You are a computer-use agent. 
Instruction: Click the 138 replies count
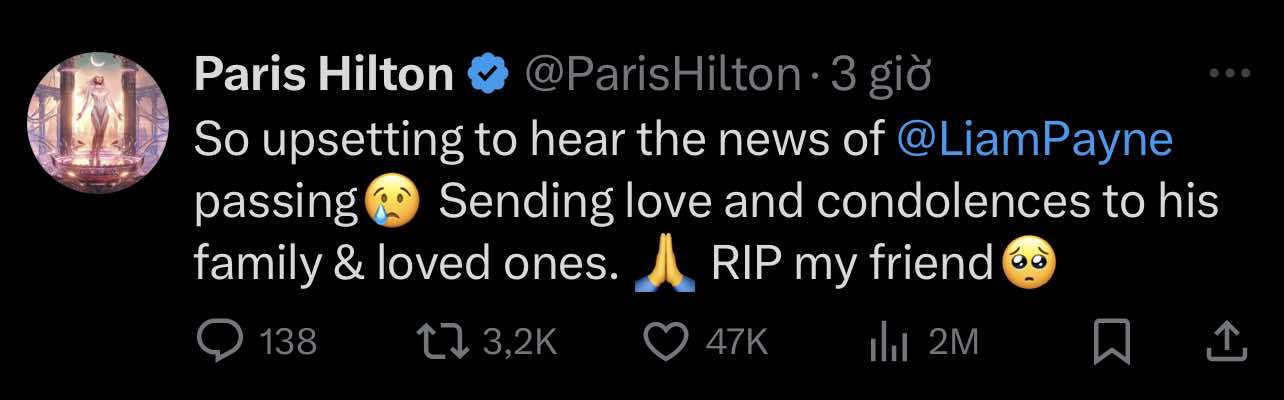click(x=288, y=343)
